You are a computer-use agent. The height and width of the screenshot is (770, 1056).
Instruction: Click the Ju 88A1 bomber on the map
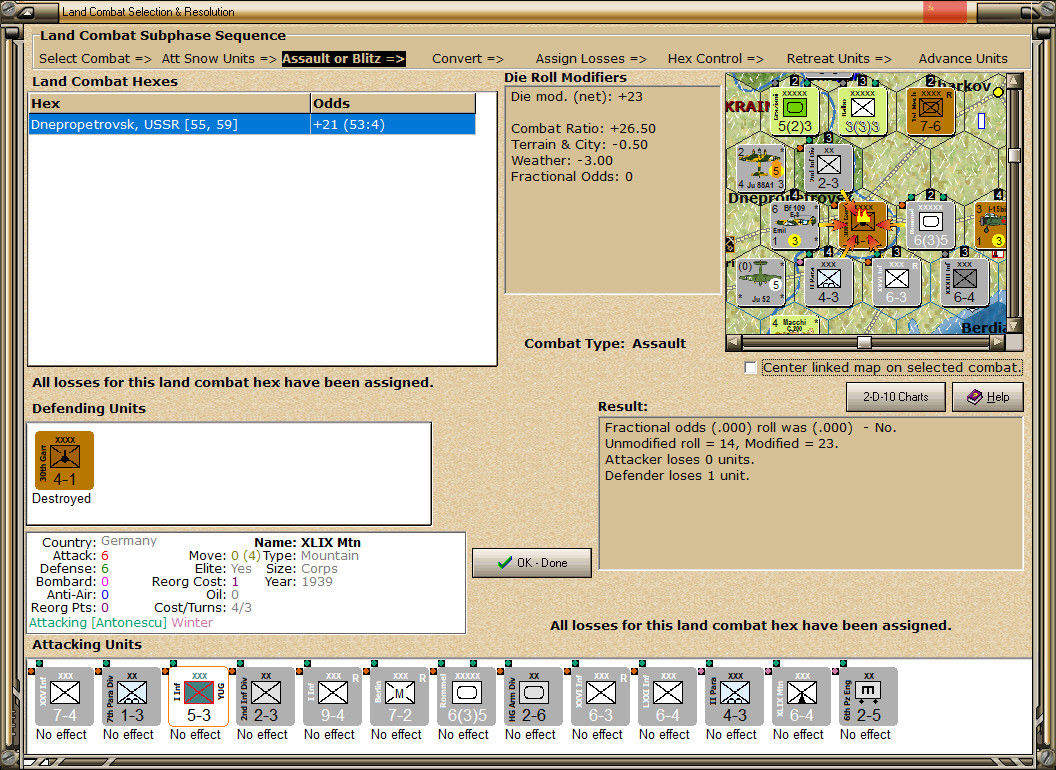coord(761,168)
